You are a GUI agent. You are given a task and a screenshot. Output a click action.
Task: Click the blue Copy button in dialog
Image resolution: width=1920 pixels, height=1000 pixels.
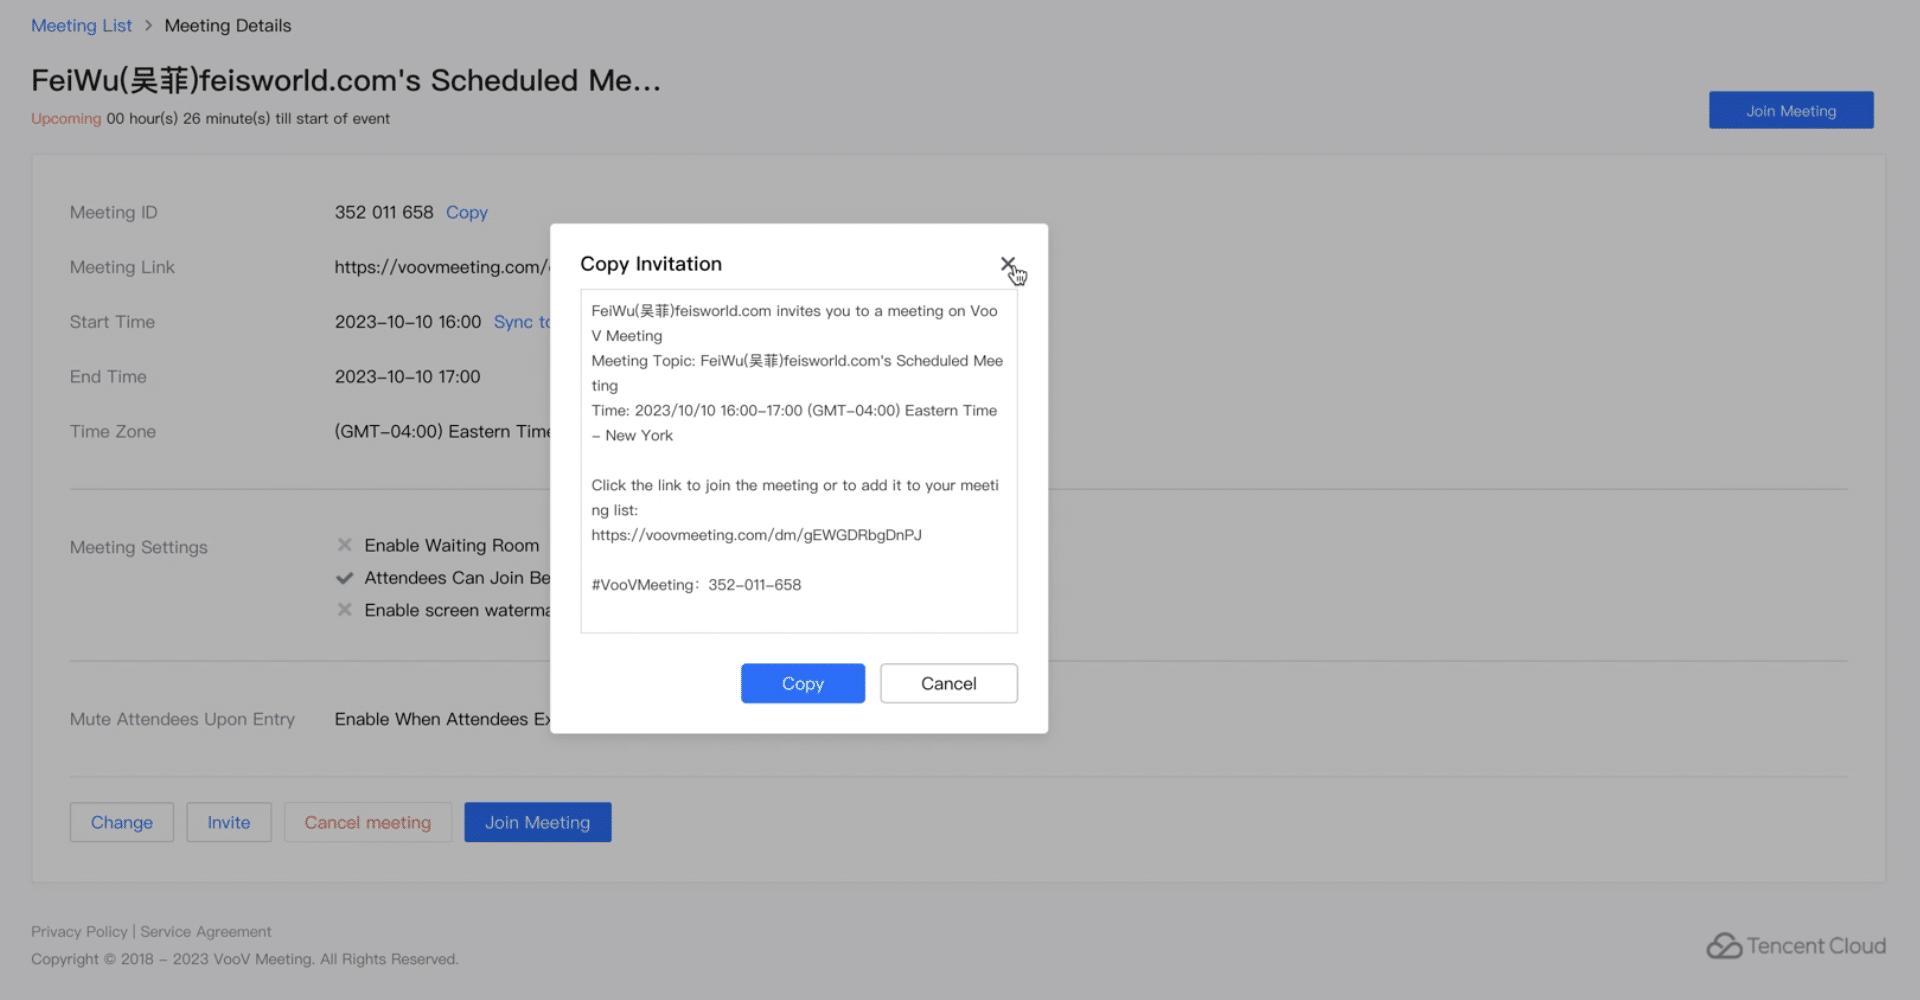pos(802,683)
